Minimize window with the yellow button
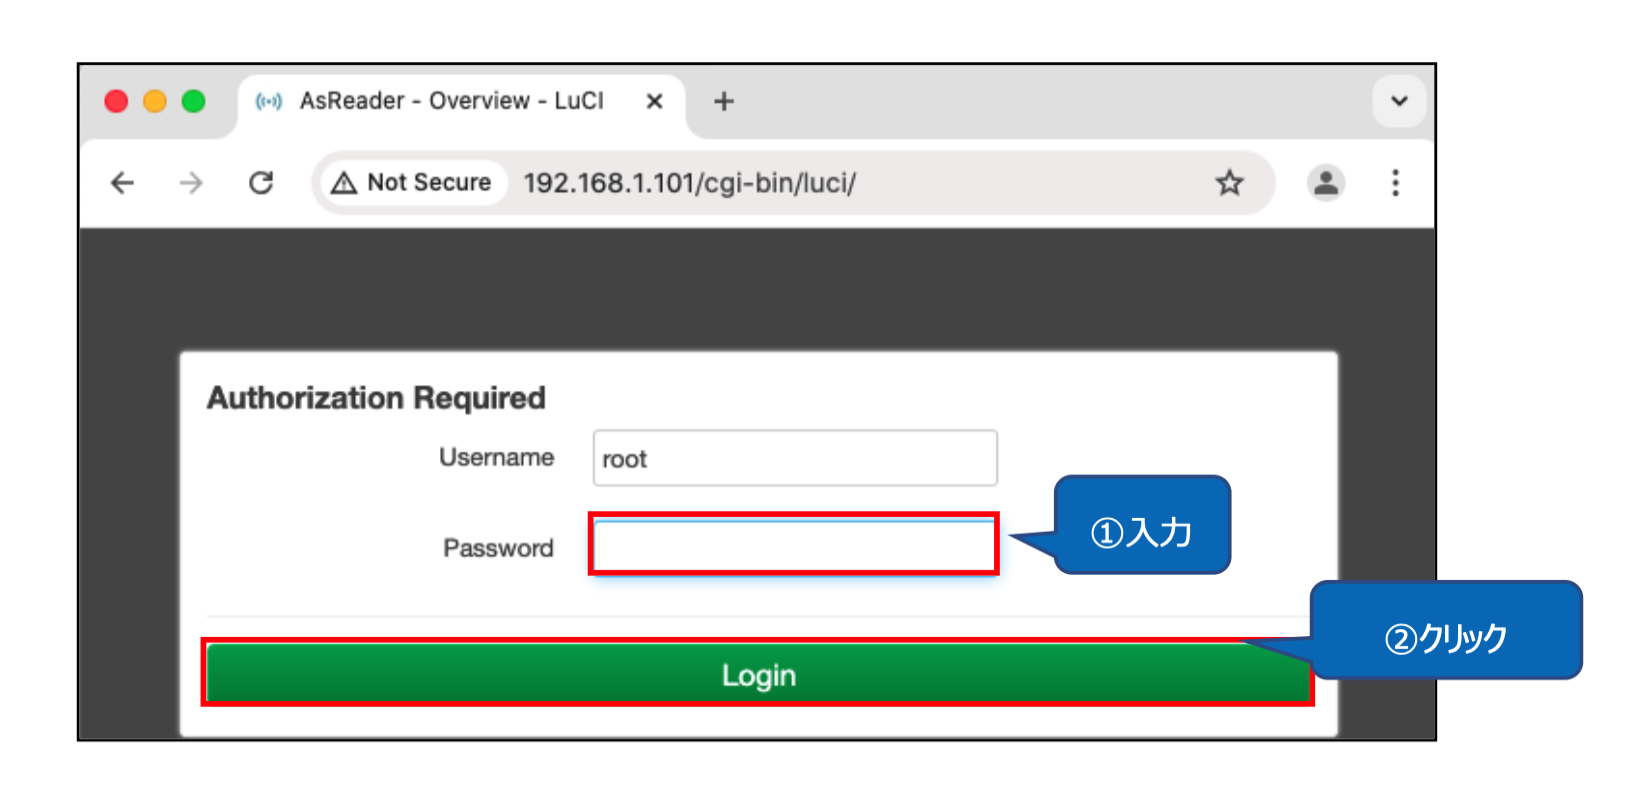Screen dimensions: 1642x802 pos(155,101)
